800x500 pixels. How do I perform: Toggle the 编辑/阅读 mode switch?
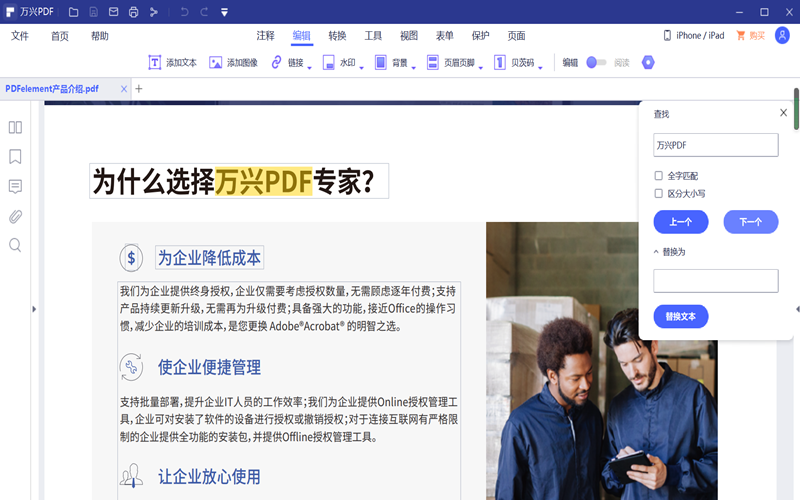596,62
